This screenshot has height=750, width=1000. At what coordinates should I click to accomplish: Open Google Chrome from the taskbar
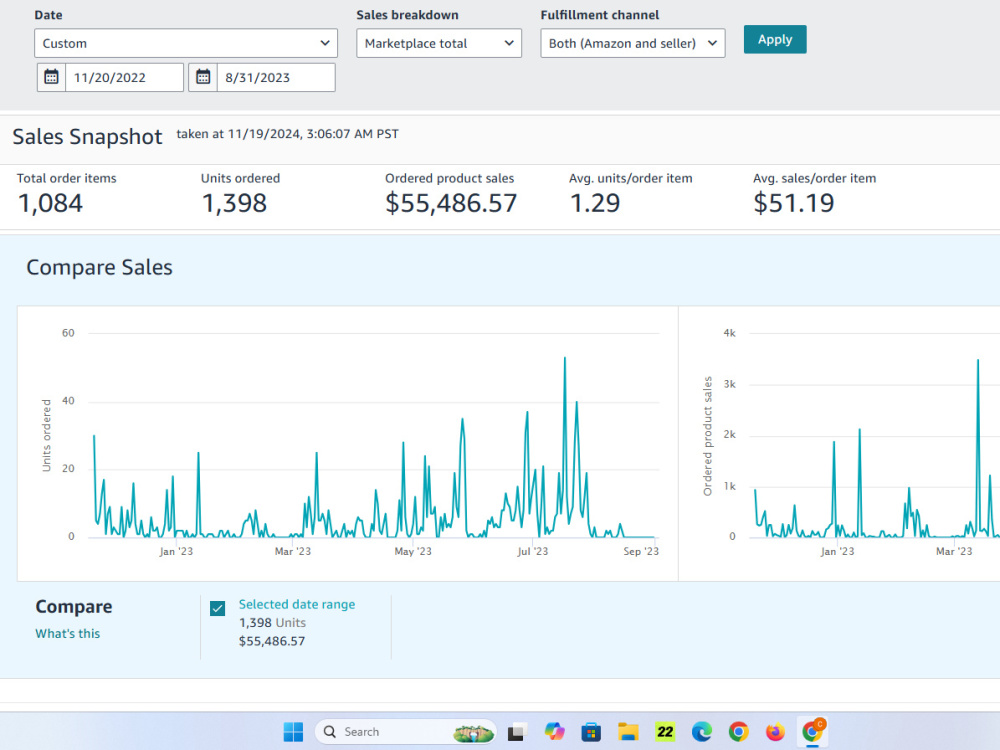[x=739, y=732]
